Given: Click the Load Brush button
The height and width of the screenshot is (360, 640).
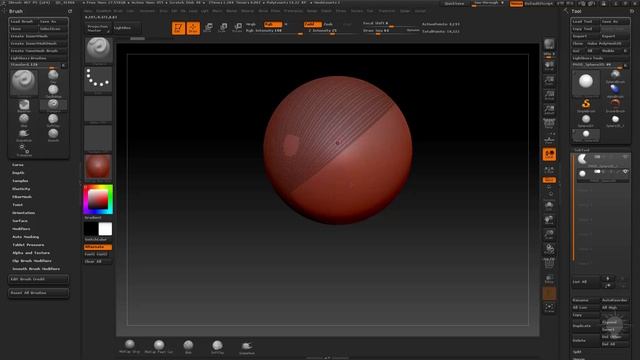Looking at the screenshot, I should click(23, 22).
